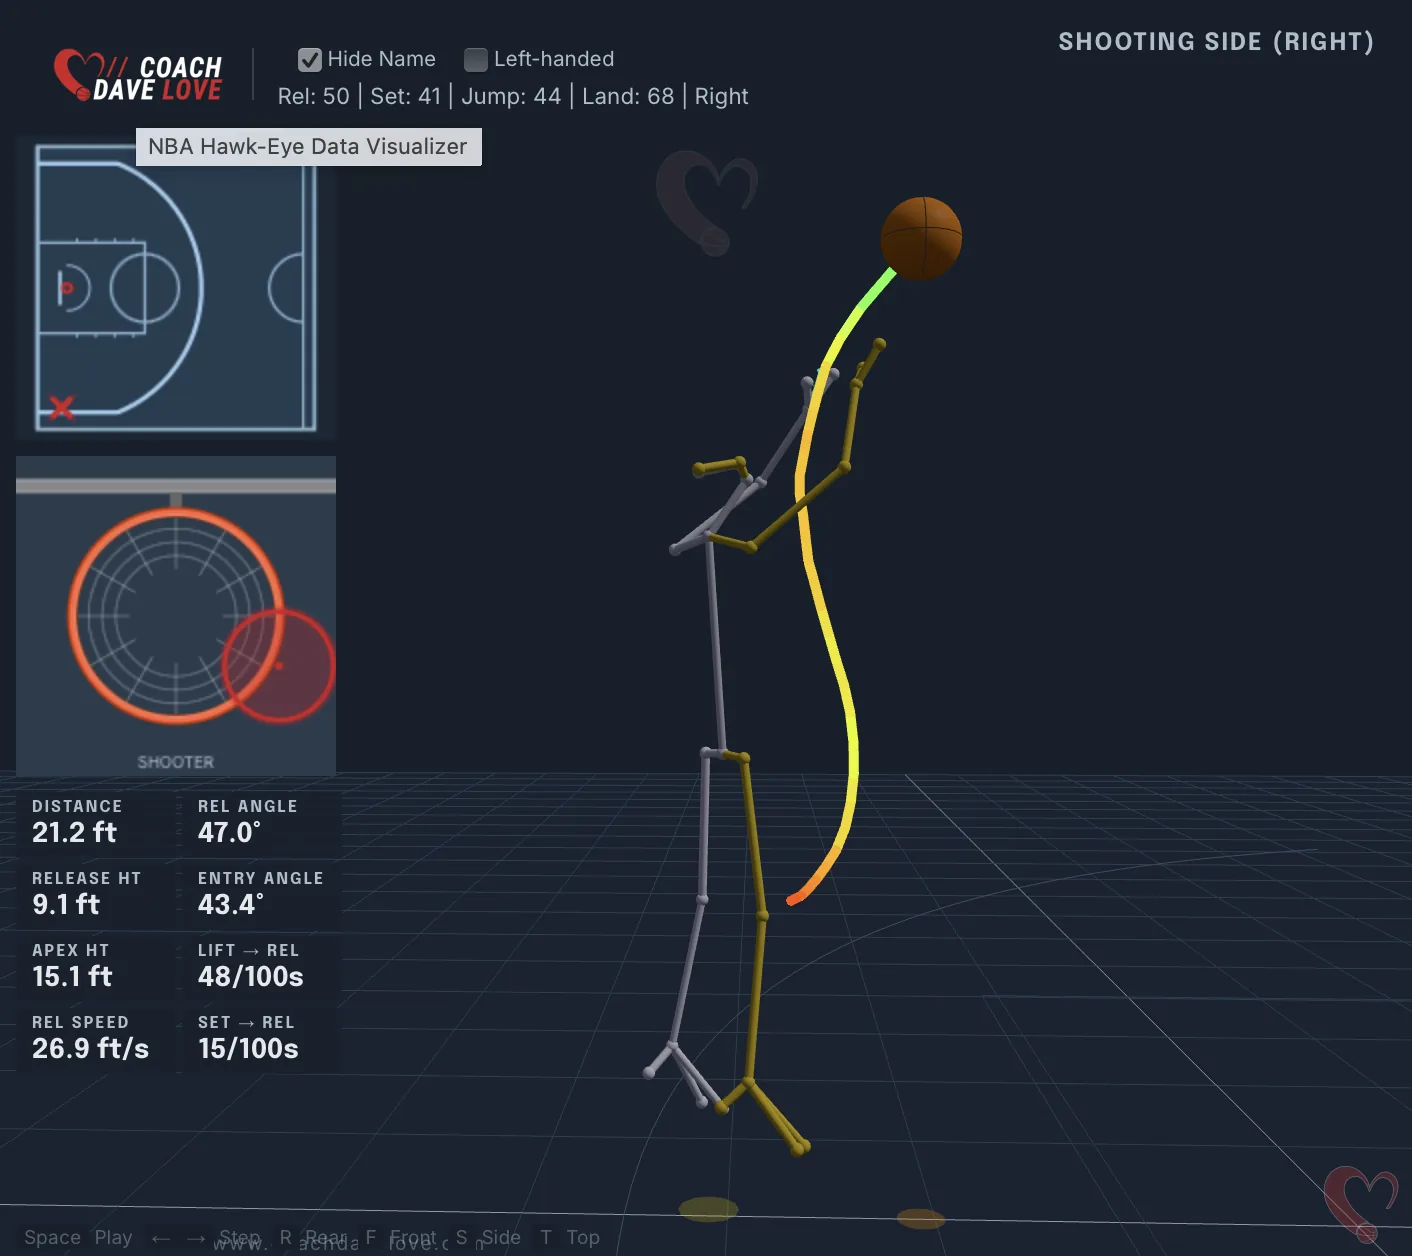Click the Entry Angle value '43.4°'

click(x=231, y=904)
